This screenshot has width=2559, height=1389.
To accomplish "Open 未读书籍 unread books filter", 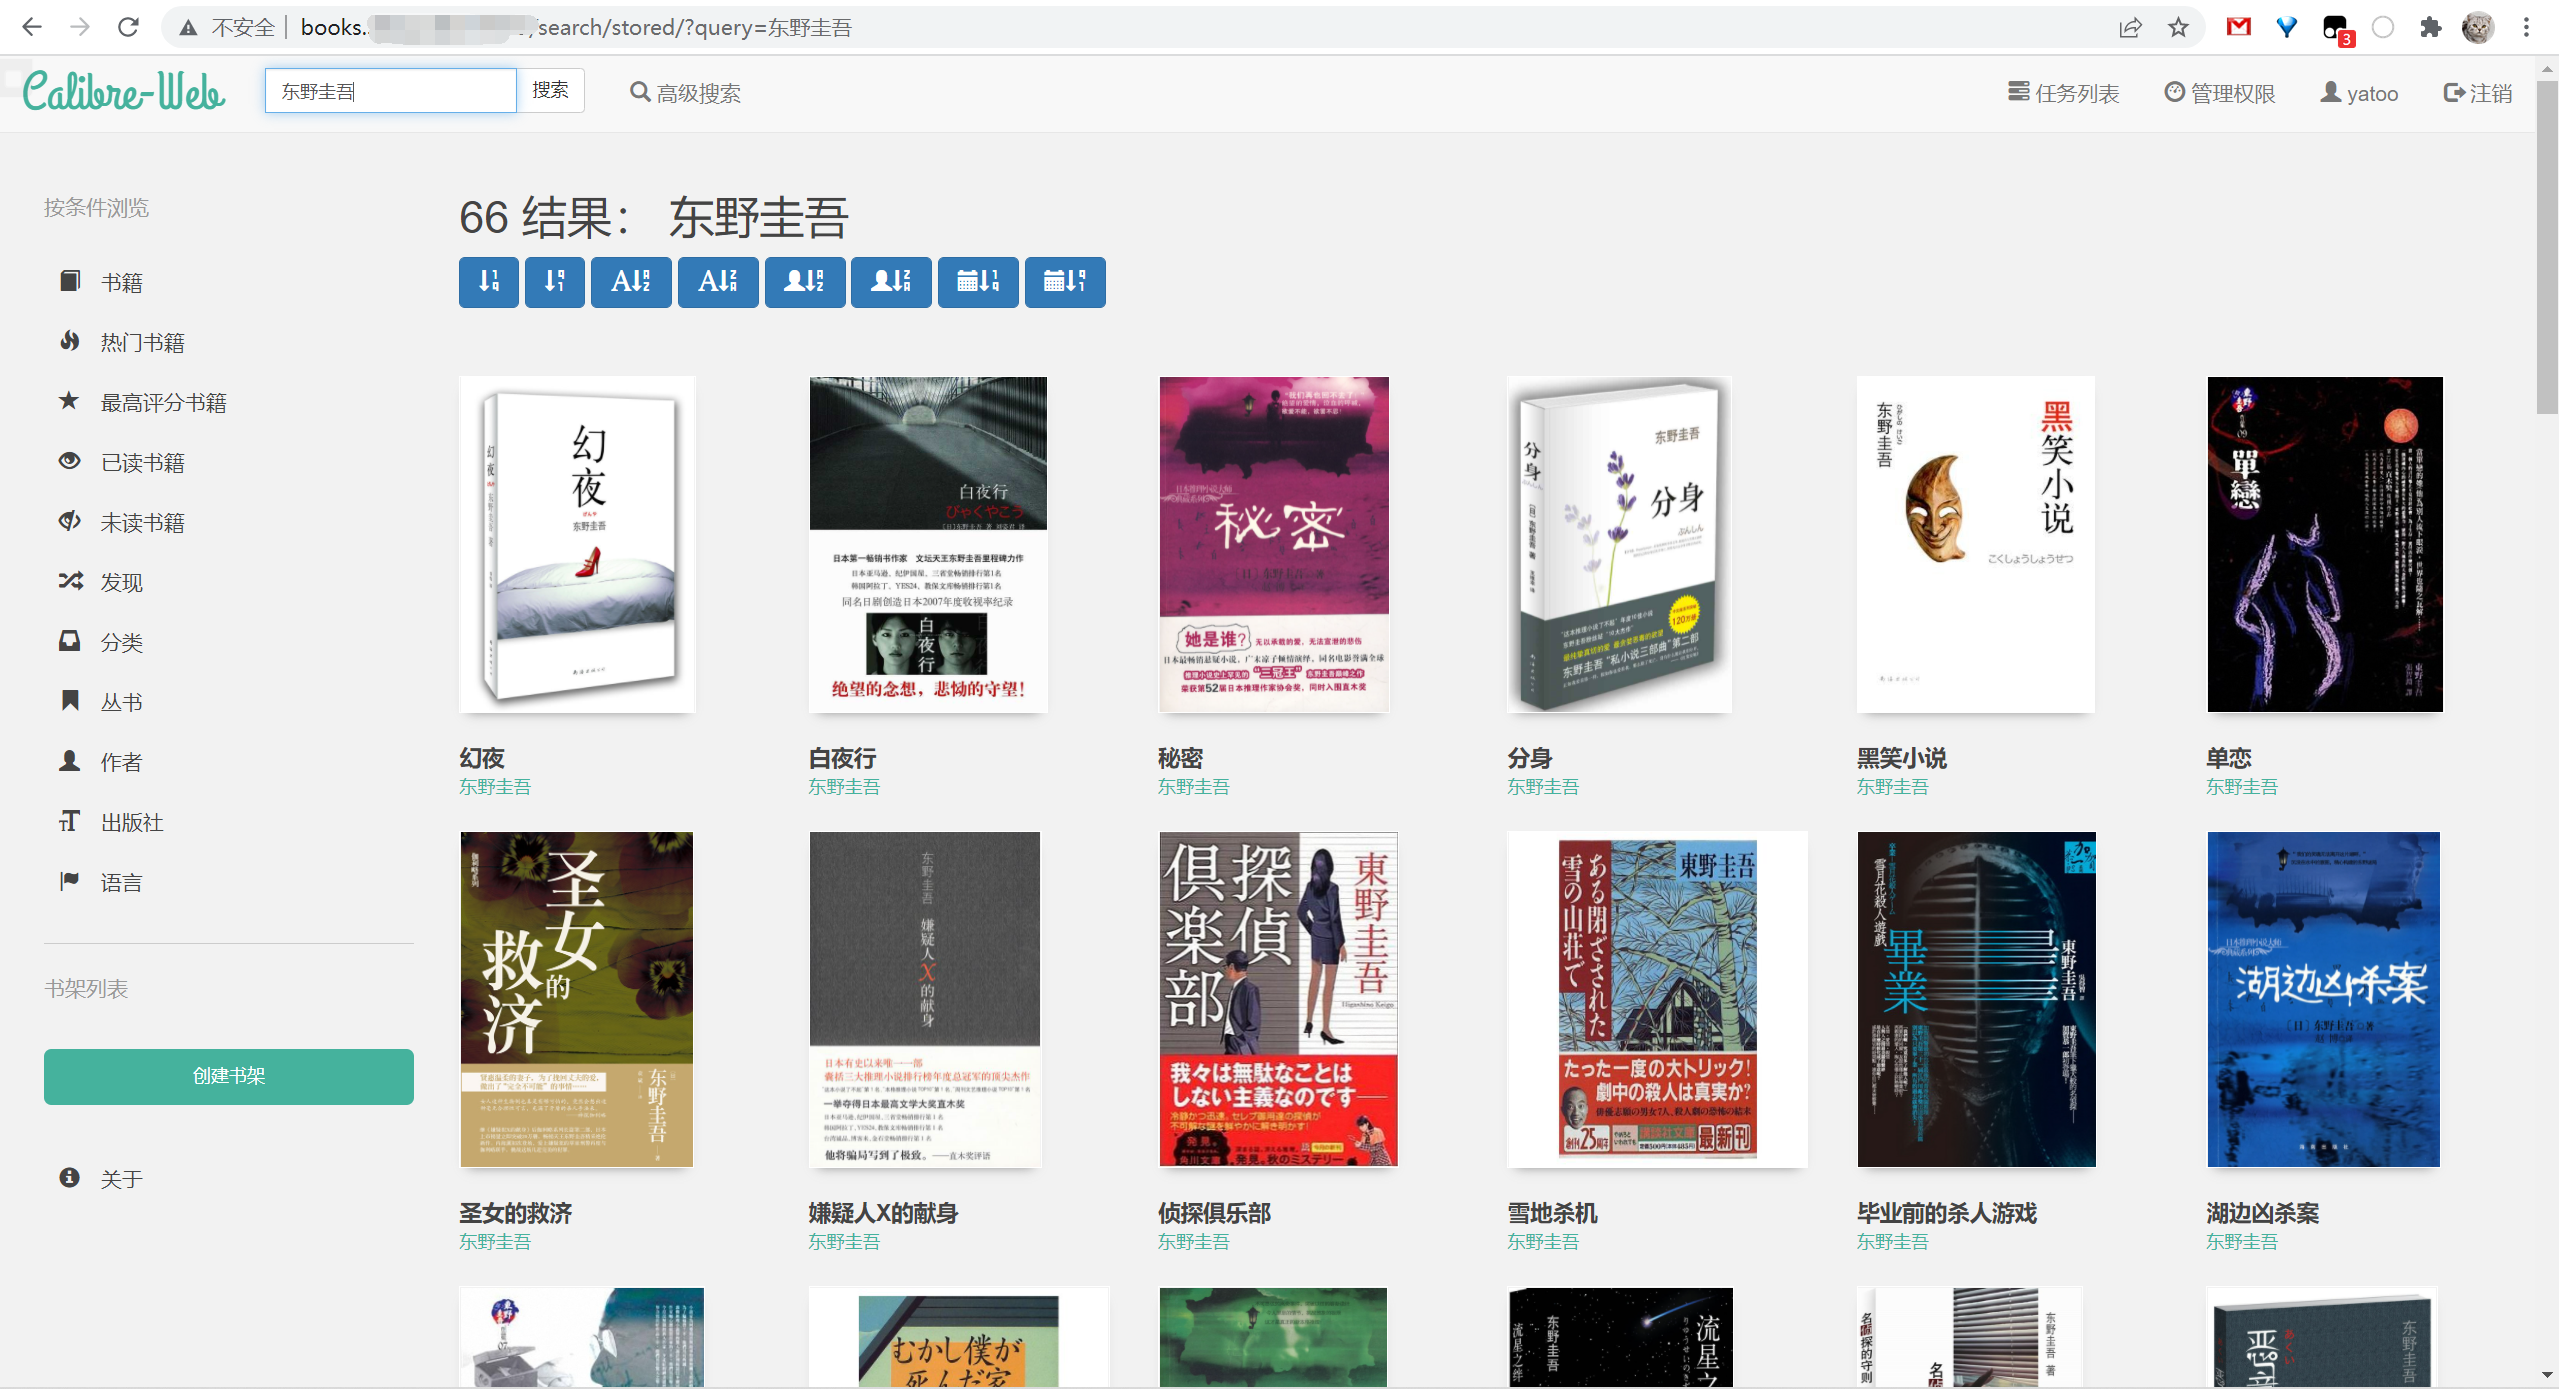I will click(x=142, y=523).
